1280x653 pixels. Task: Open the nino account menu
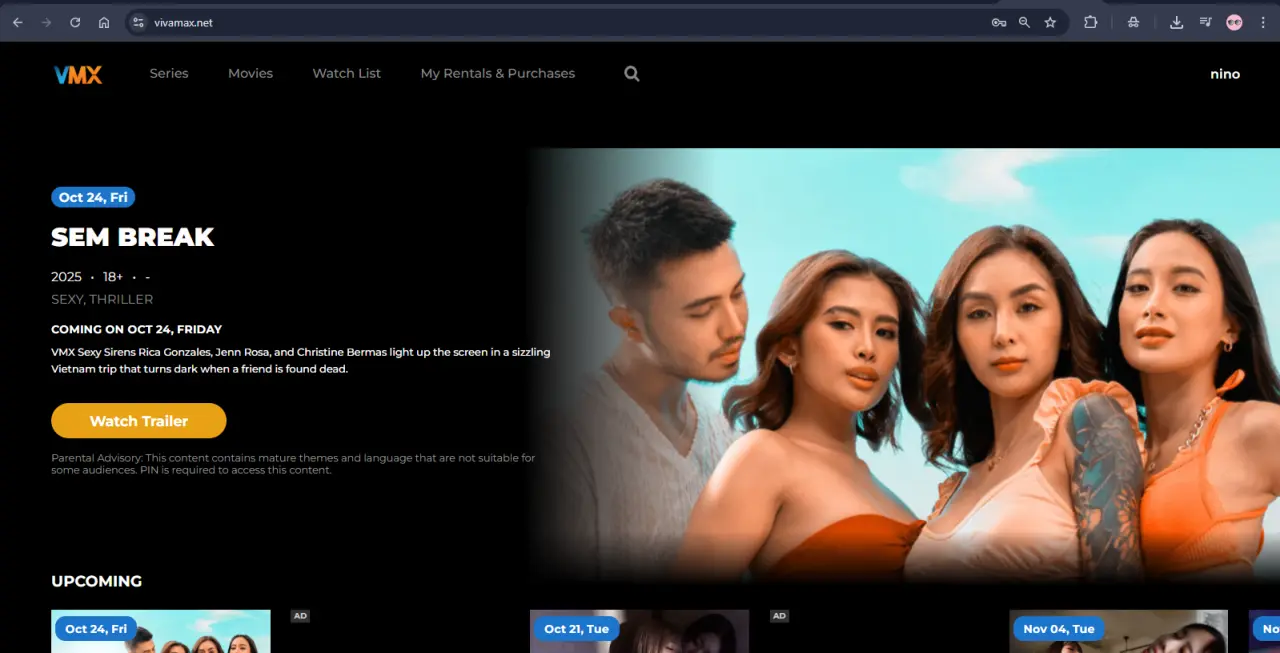(1225, 74)
